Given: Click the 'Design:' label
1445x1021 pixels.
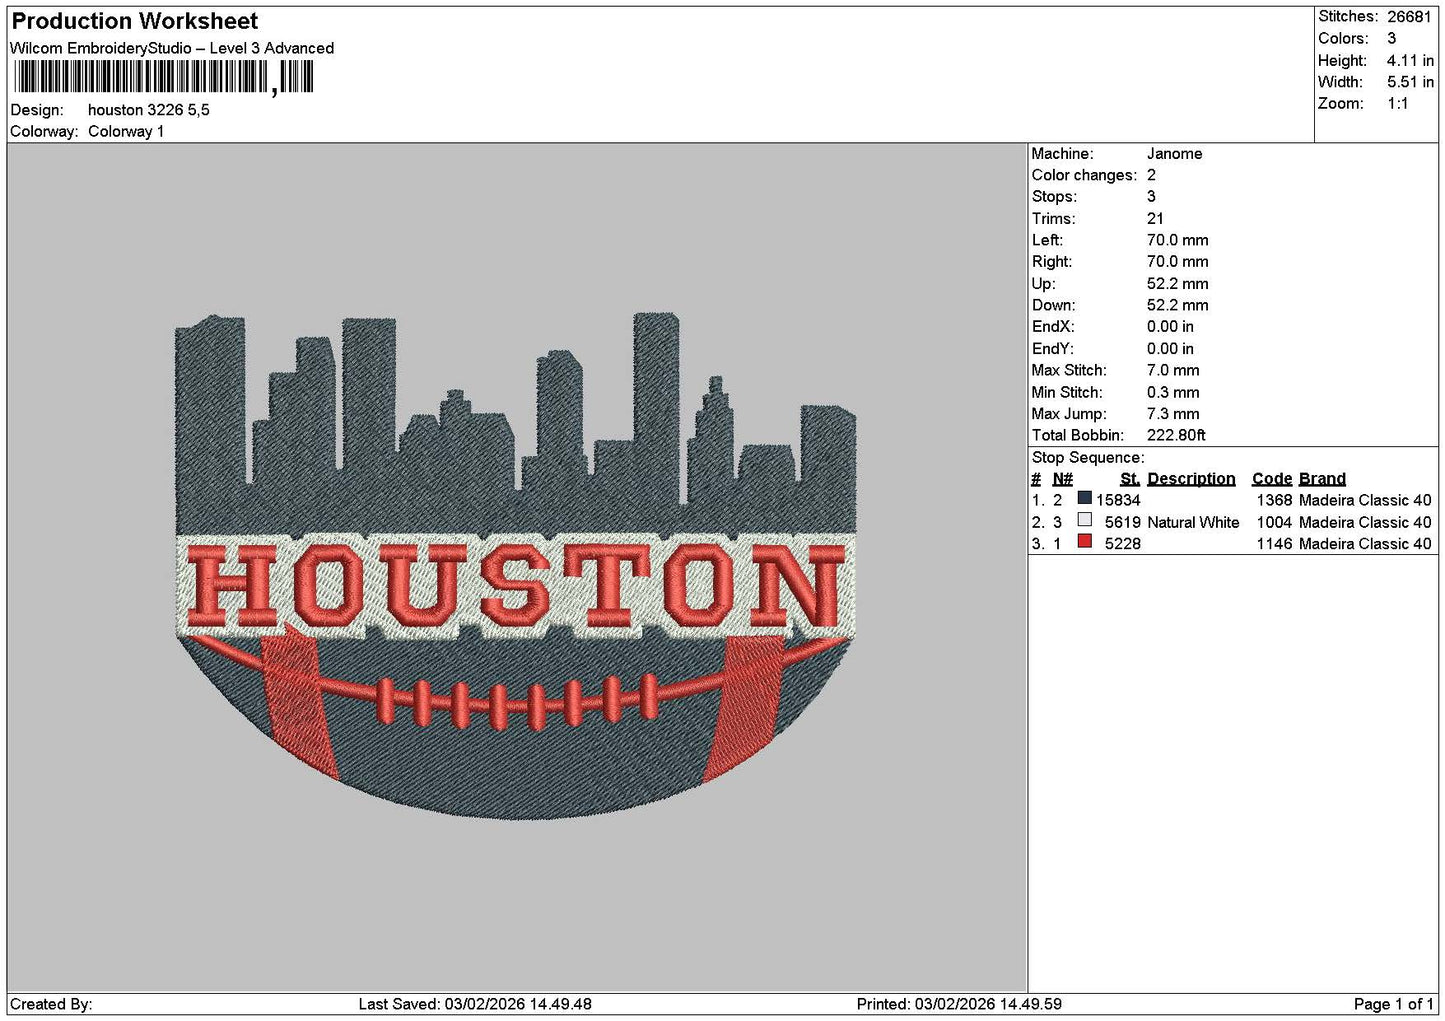Looking at the screenshot, I should 36,110.
